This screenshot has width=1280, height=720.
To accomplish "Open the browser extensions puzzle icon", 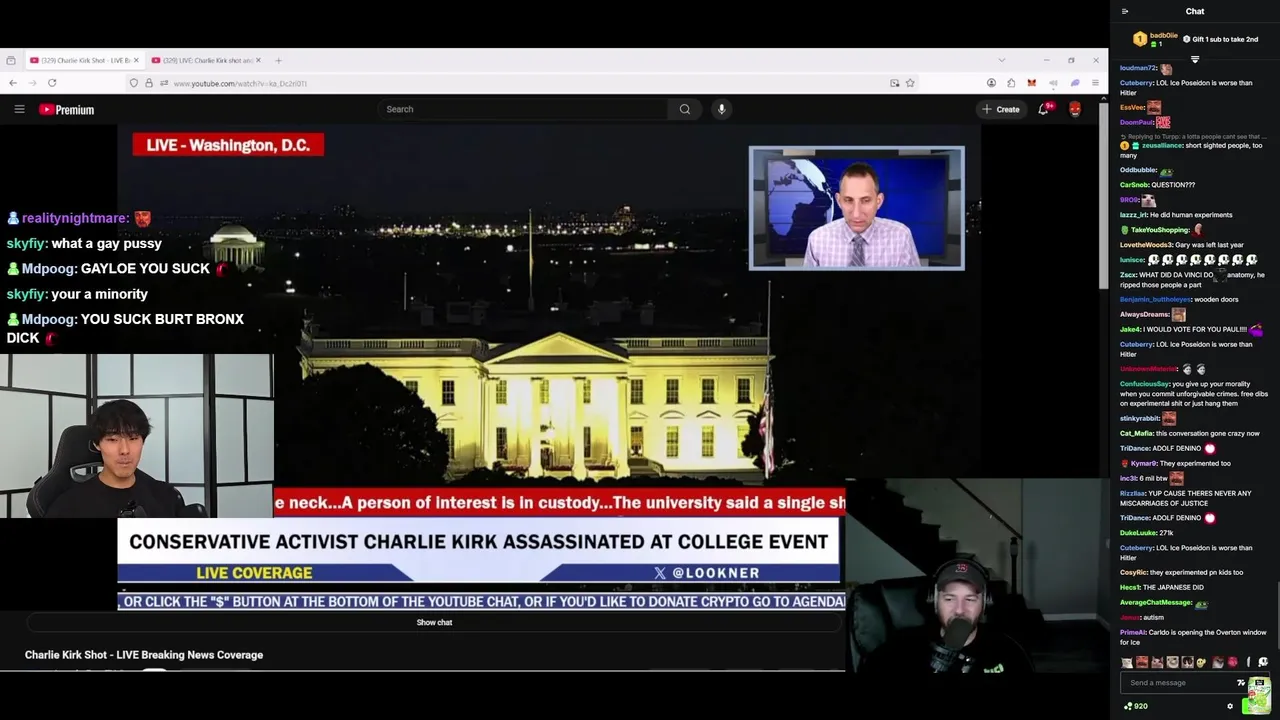I will click(x=1011, y=83).
